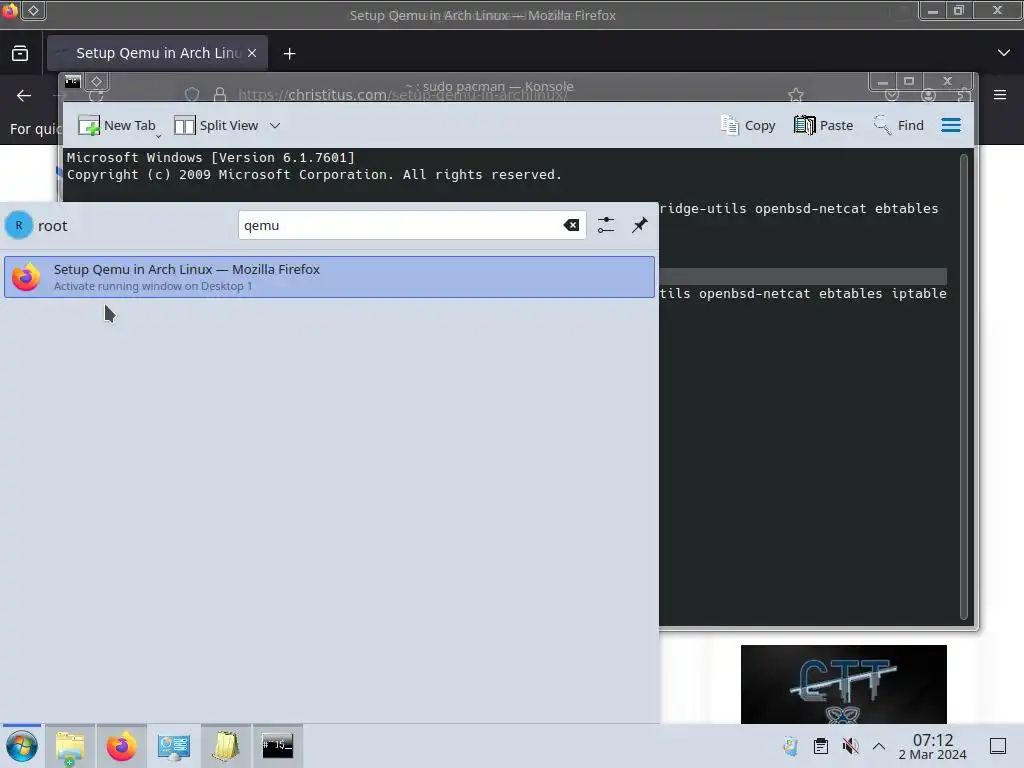
Task: Minimize the Firefox window
Action: [x=933, y=10]
